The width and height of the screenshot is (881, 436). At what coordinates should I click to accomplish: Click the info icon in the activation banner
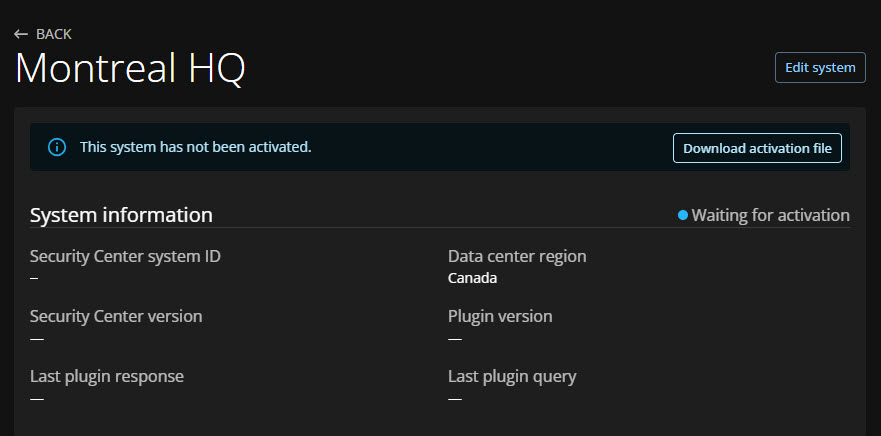[x=57, y=147]
